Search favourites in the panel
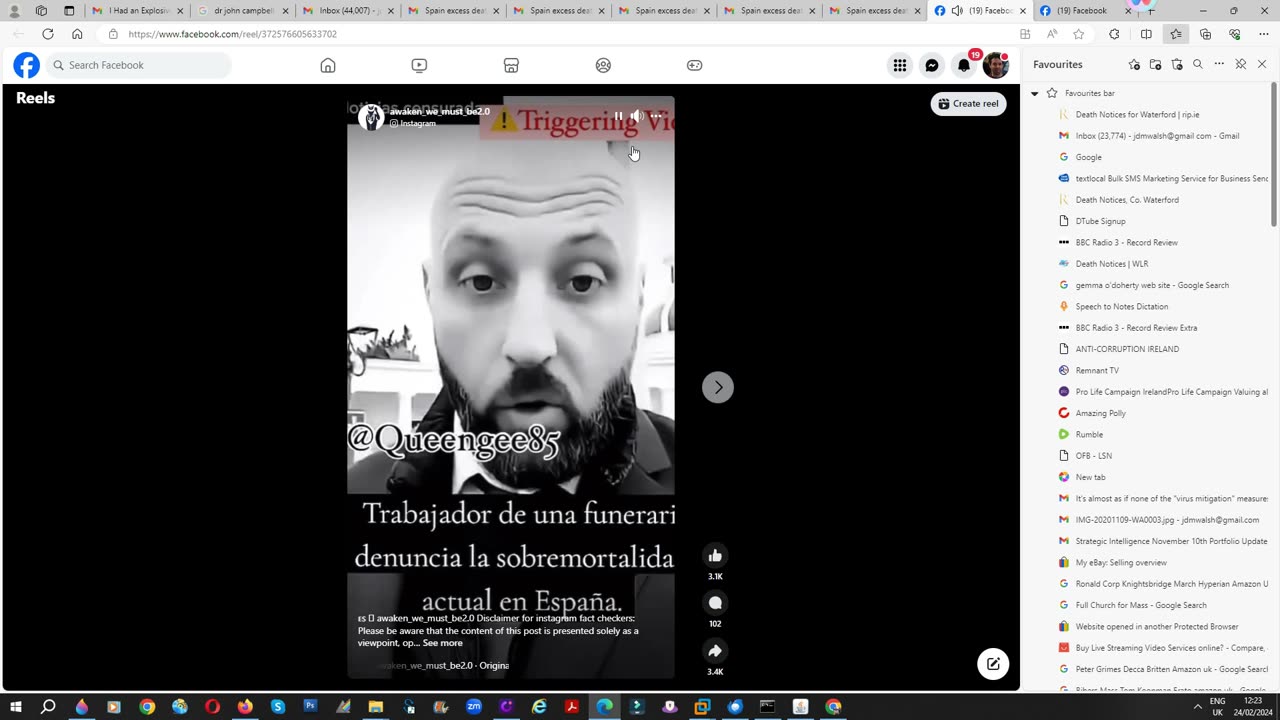The width and height of the screenshot is (1280, 720). point(1198,64)
